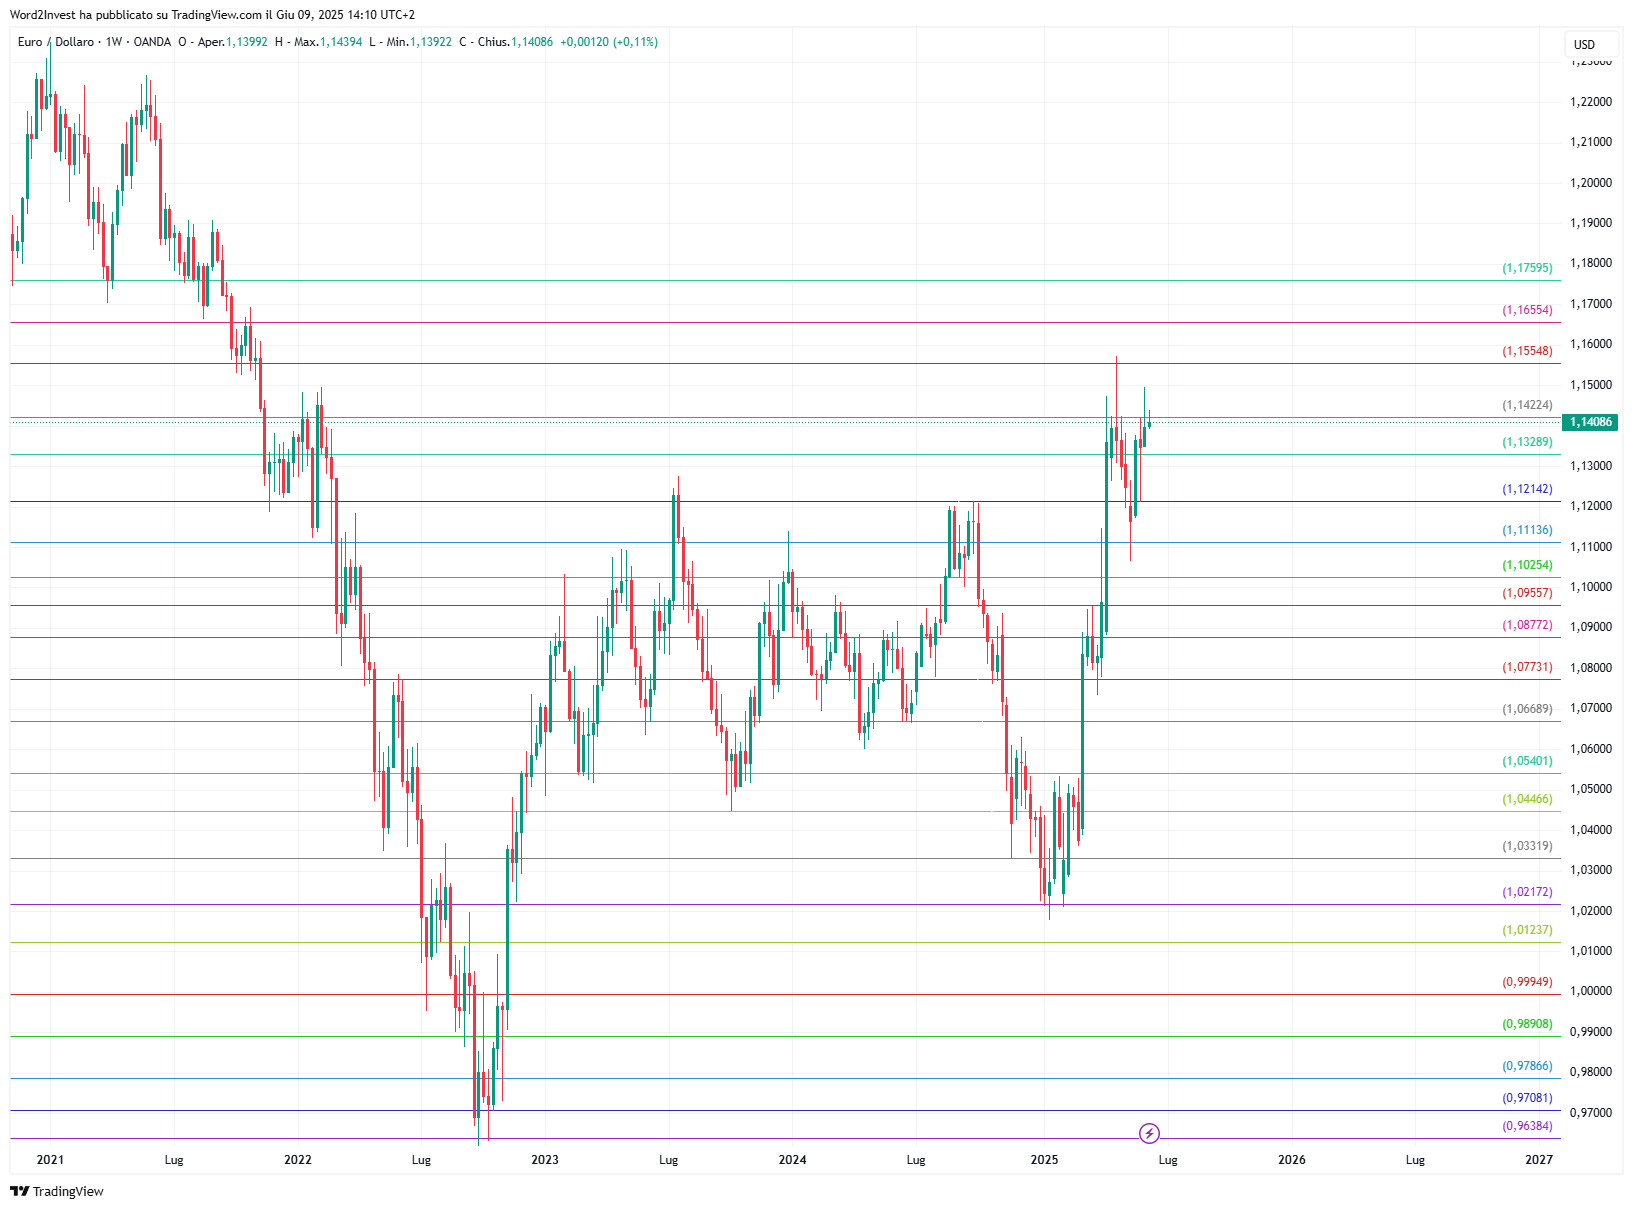
Task: Select the 1,15548 level label
Action: (1527, 351)
